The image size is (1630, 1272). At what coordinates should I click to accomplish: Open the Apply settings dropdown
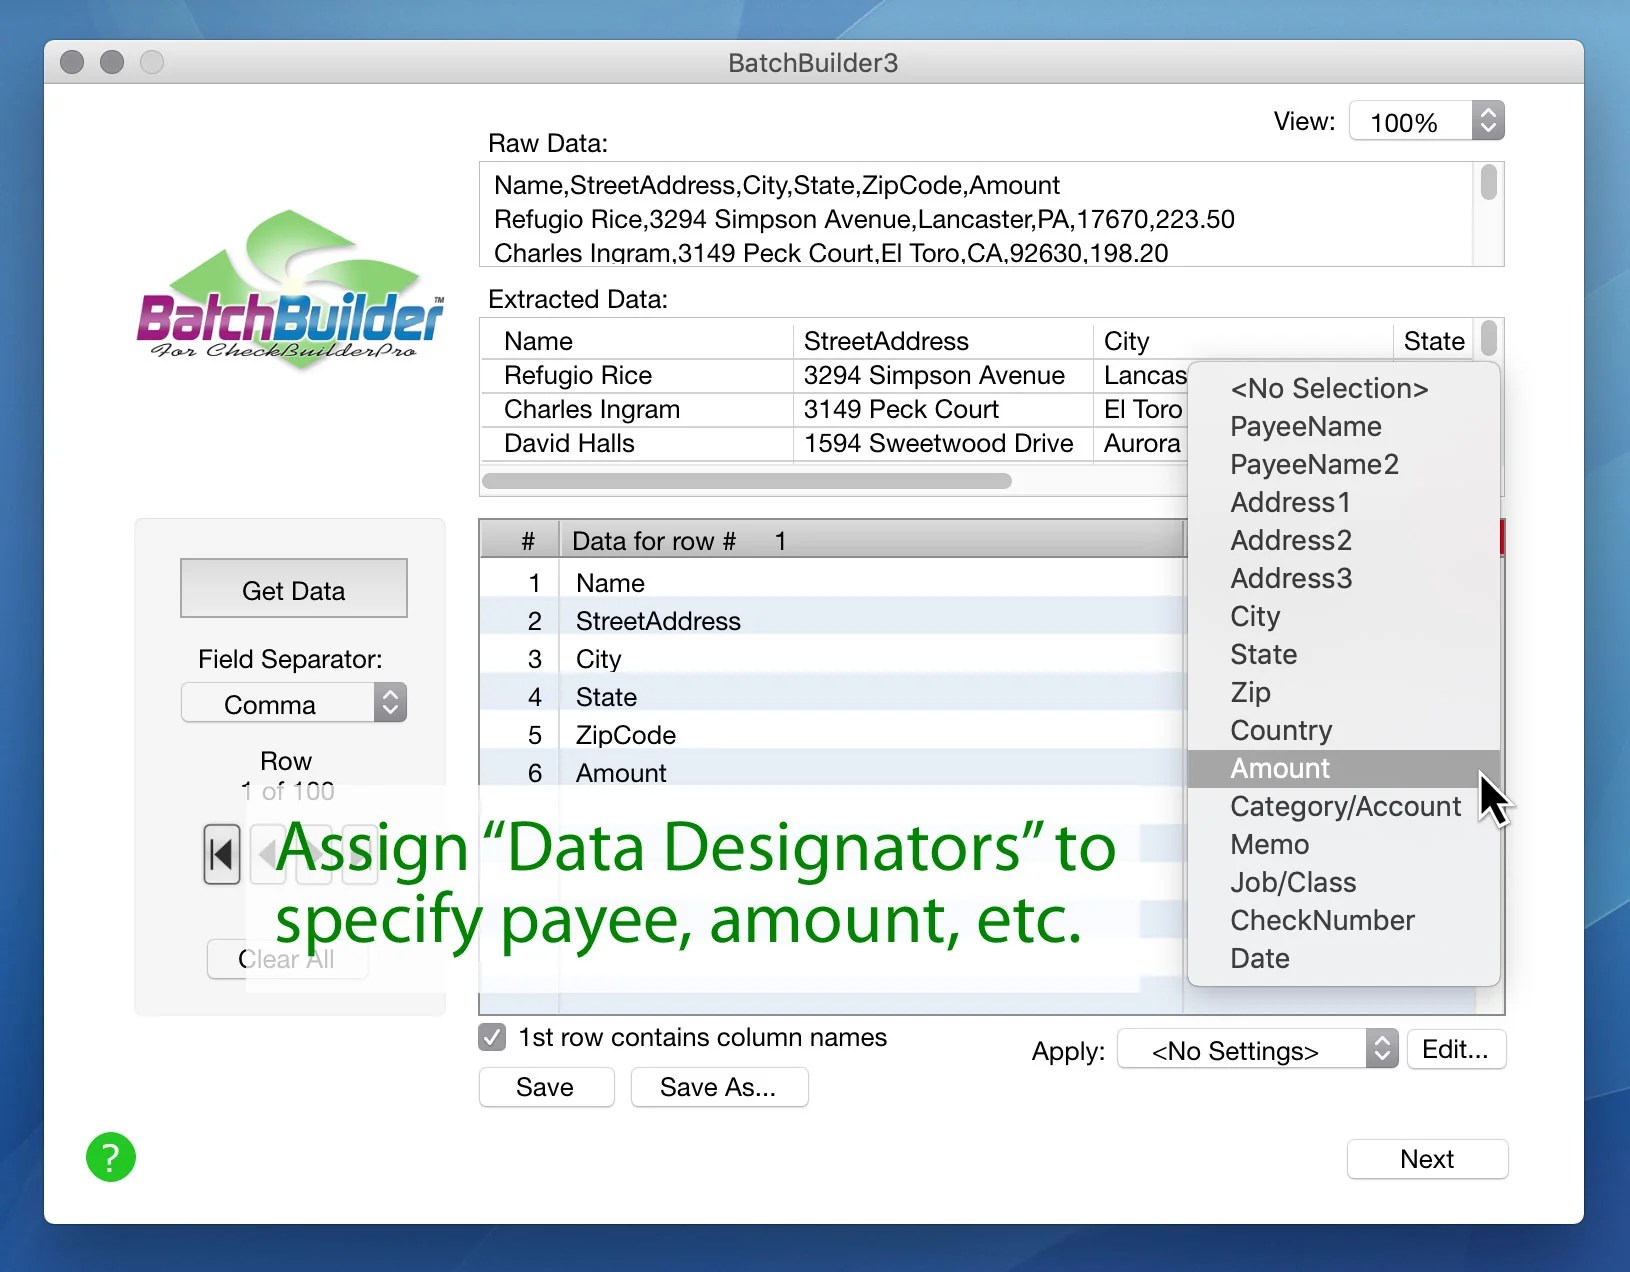pos(1255,1049)
